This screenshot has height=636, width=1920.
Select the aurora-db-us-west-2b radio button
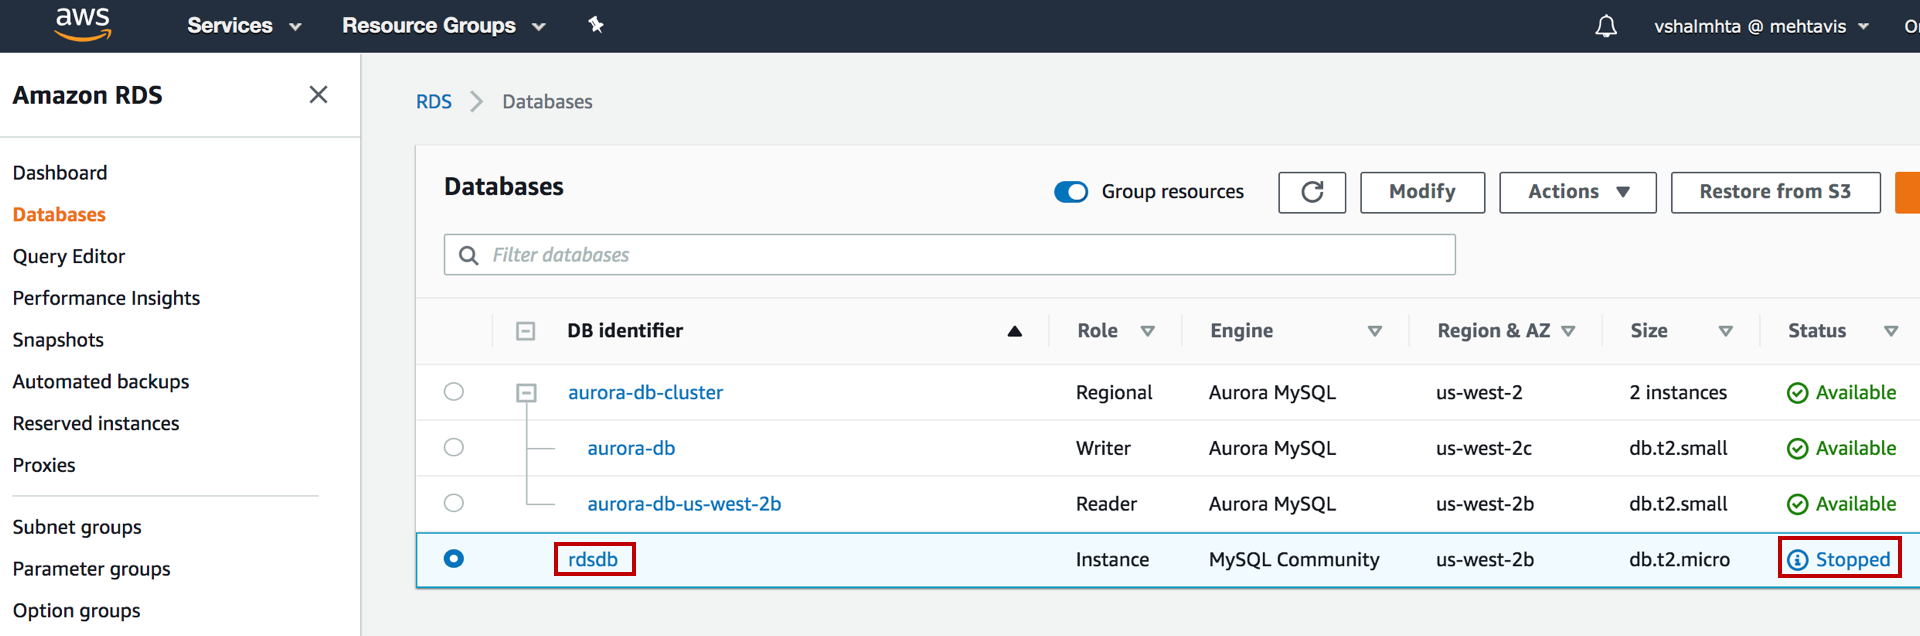tap(454, 503)
